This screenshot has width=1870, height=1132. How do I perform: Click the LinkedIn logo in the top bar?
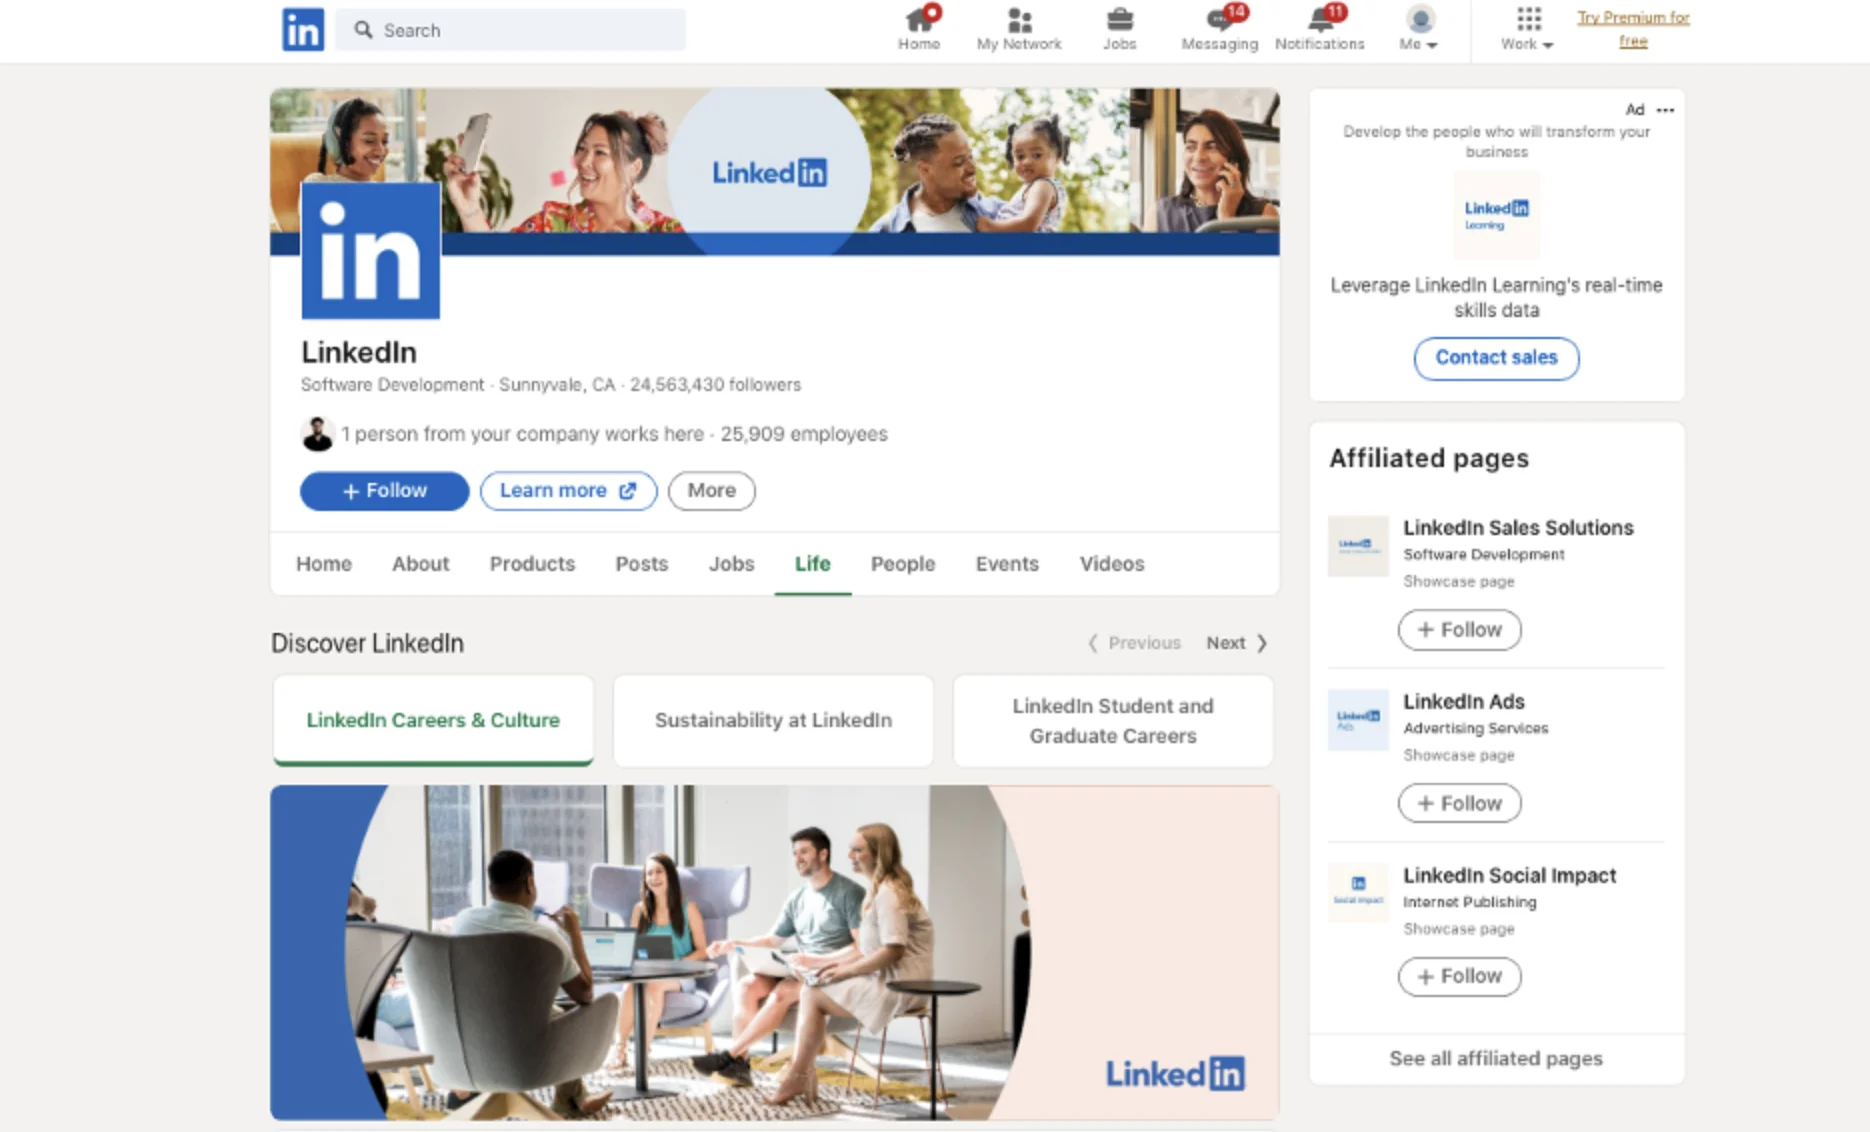pyautogui.click(x=302, y=29)
